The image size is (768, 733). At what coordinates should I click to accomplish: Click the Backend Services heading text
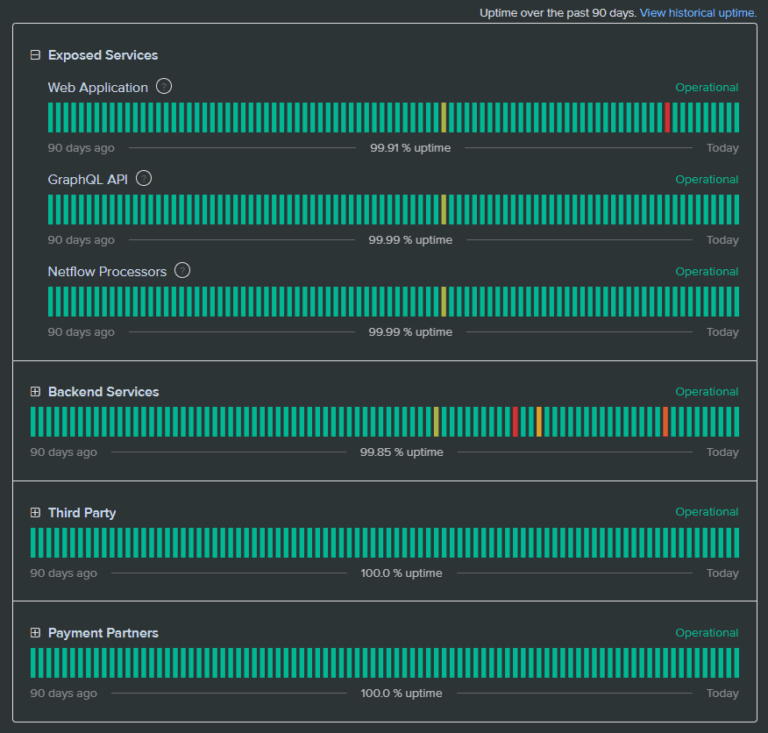103,392
